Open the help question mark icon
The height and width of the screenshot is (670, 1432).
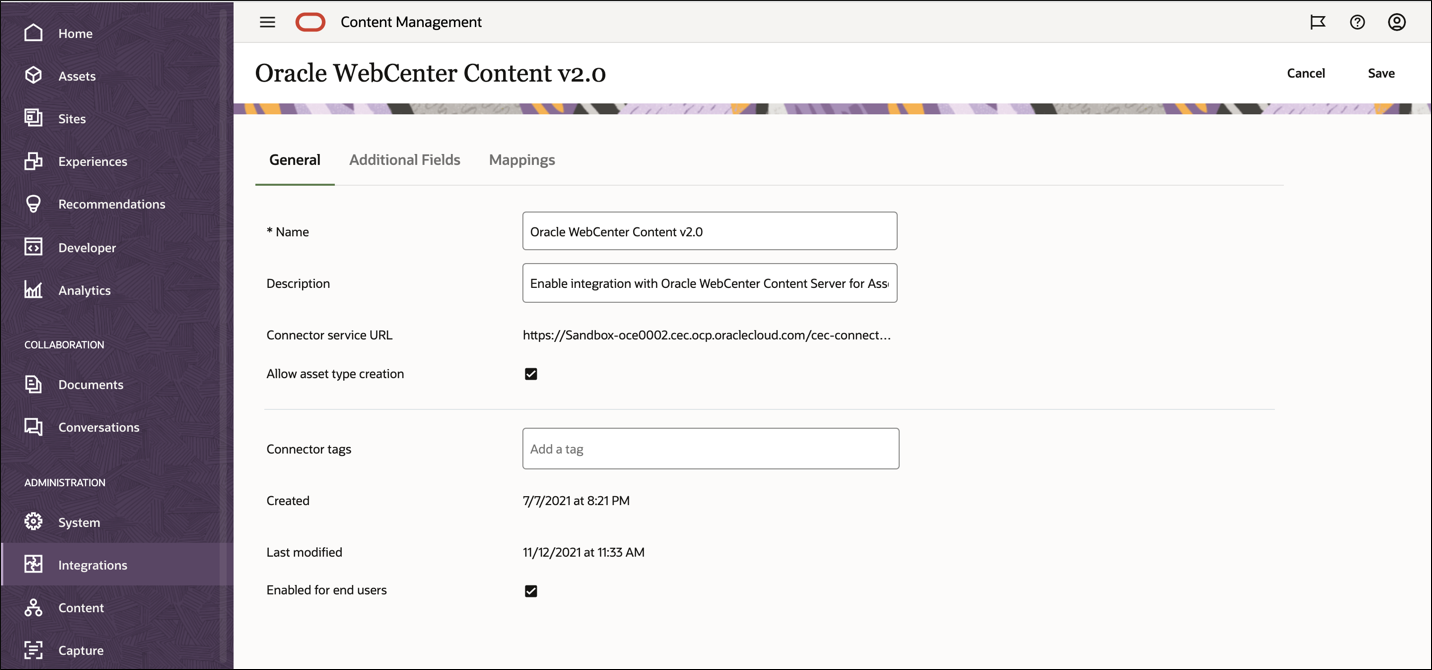tap(1357, 22)
